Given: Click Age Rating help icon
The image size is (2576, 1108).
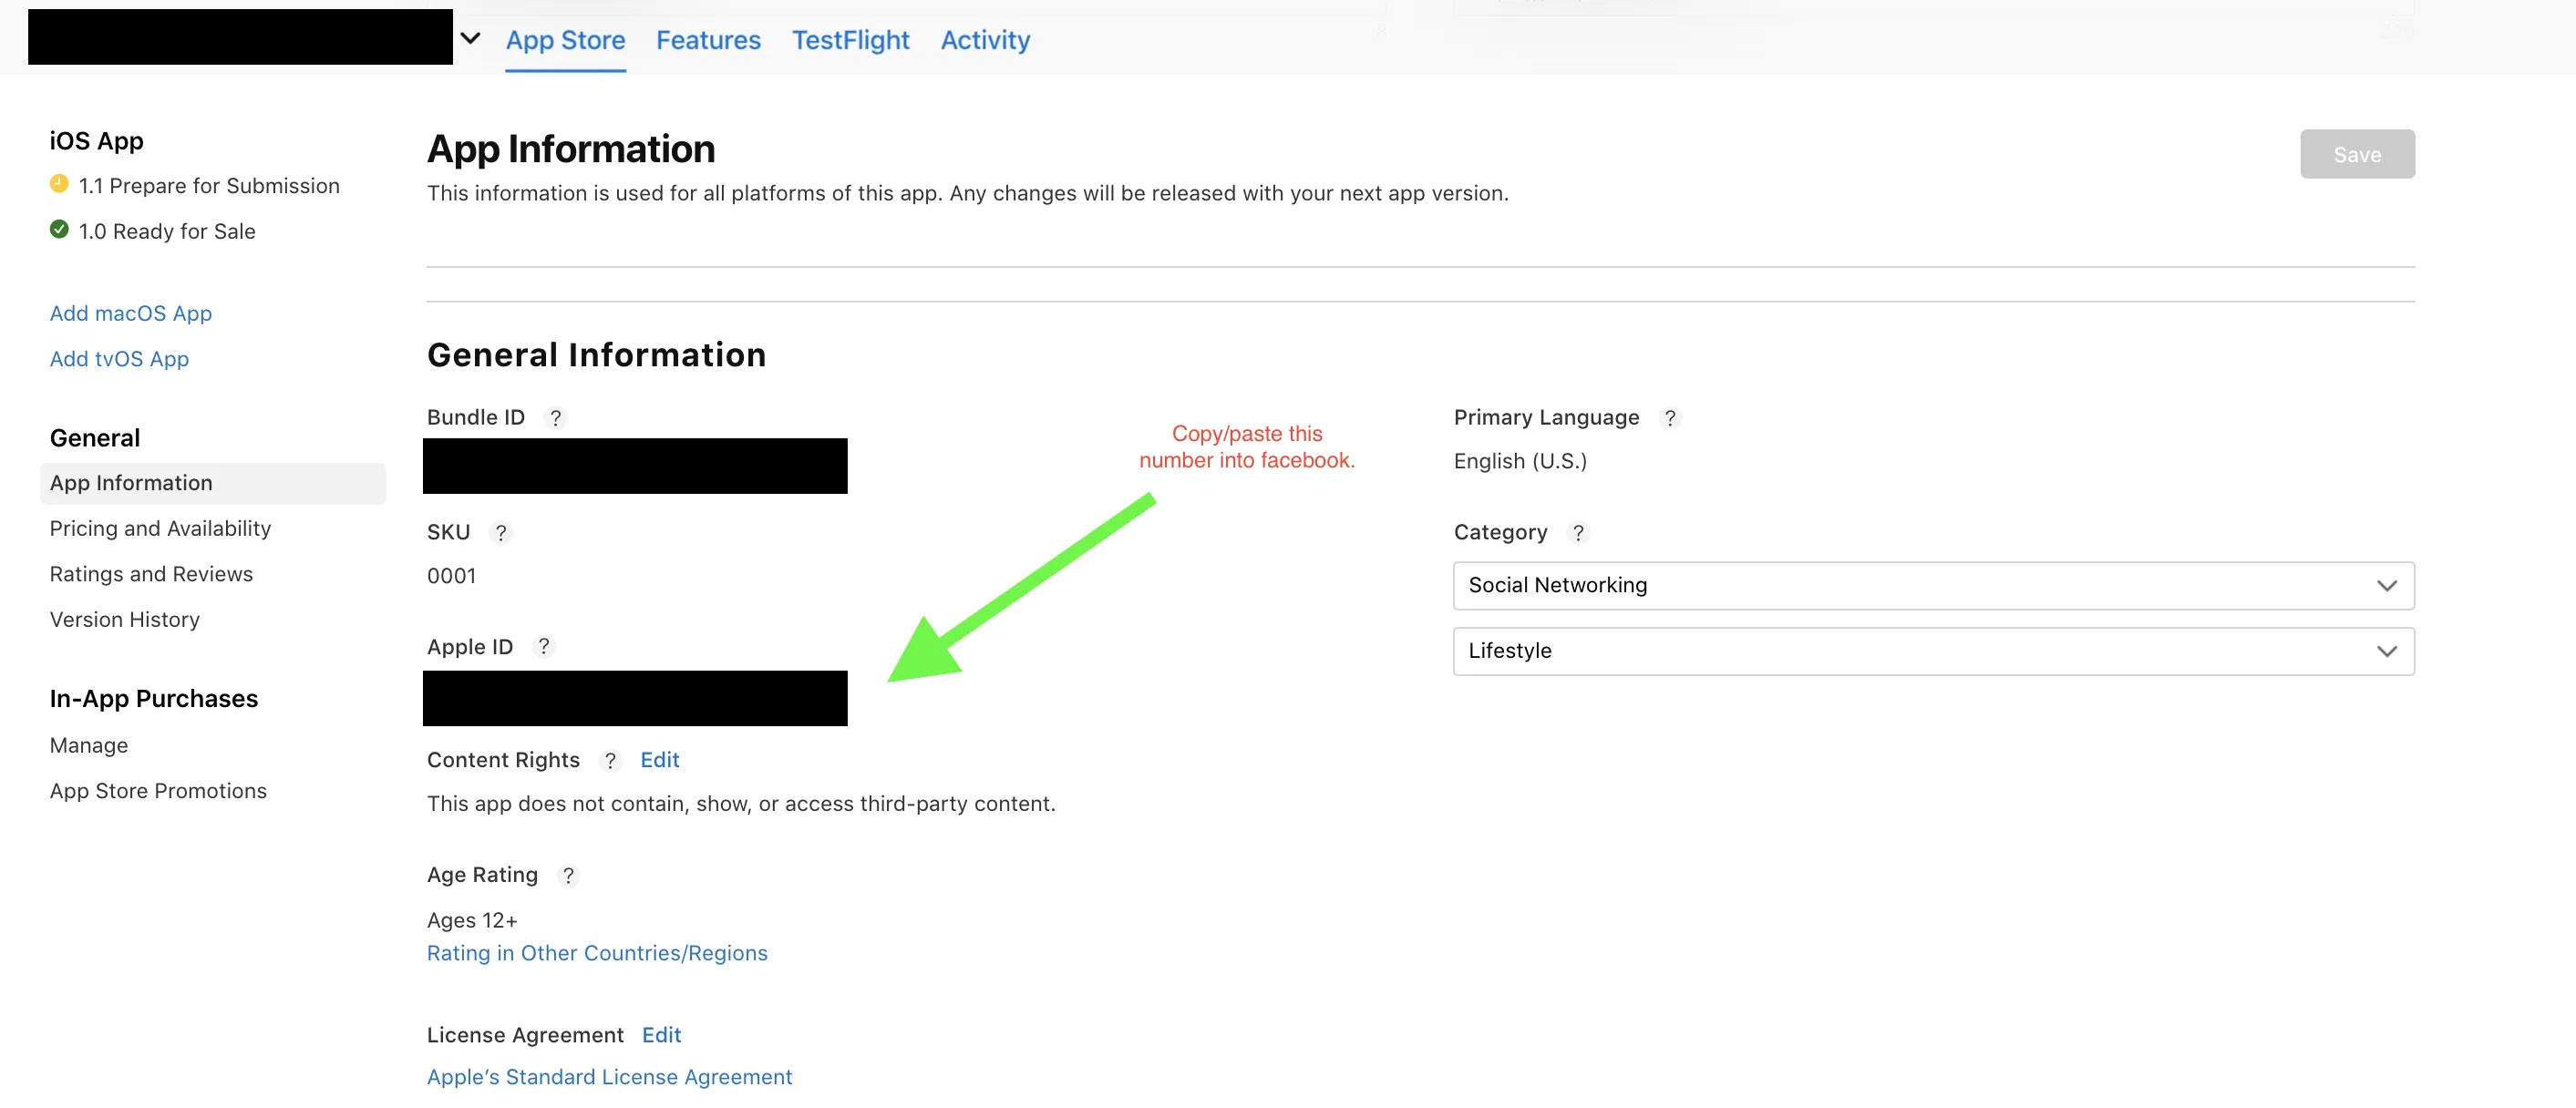Looking at the screenshot, I should [567, 876].
